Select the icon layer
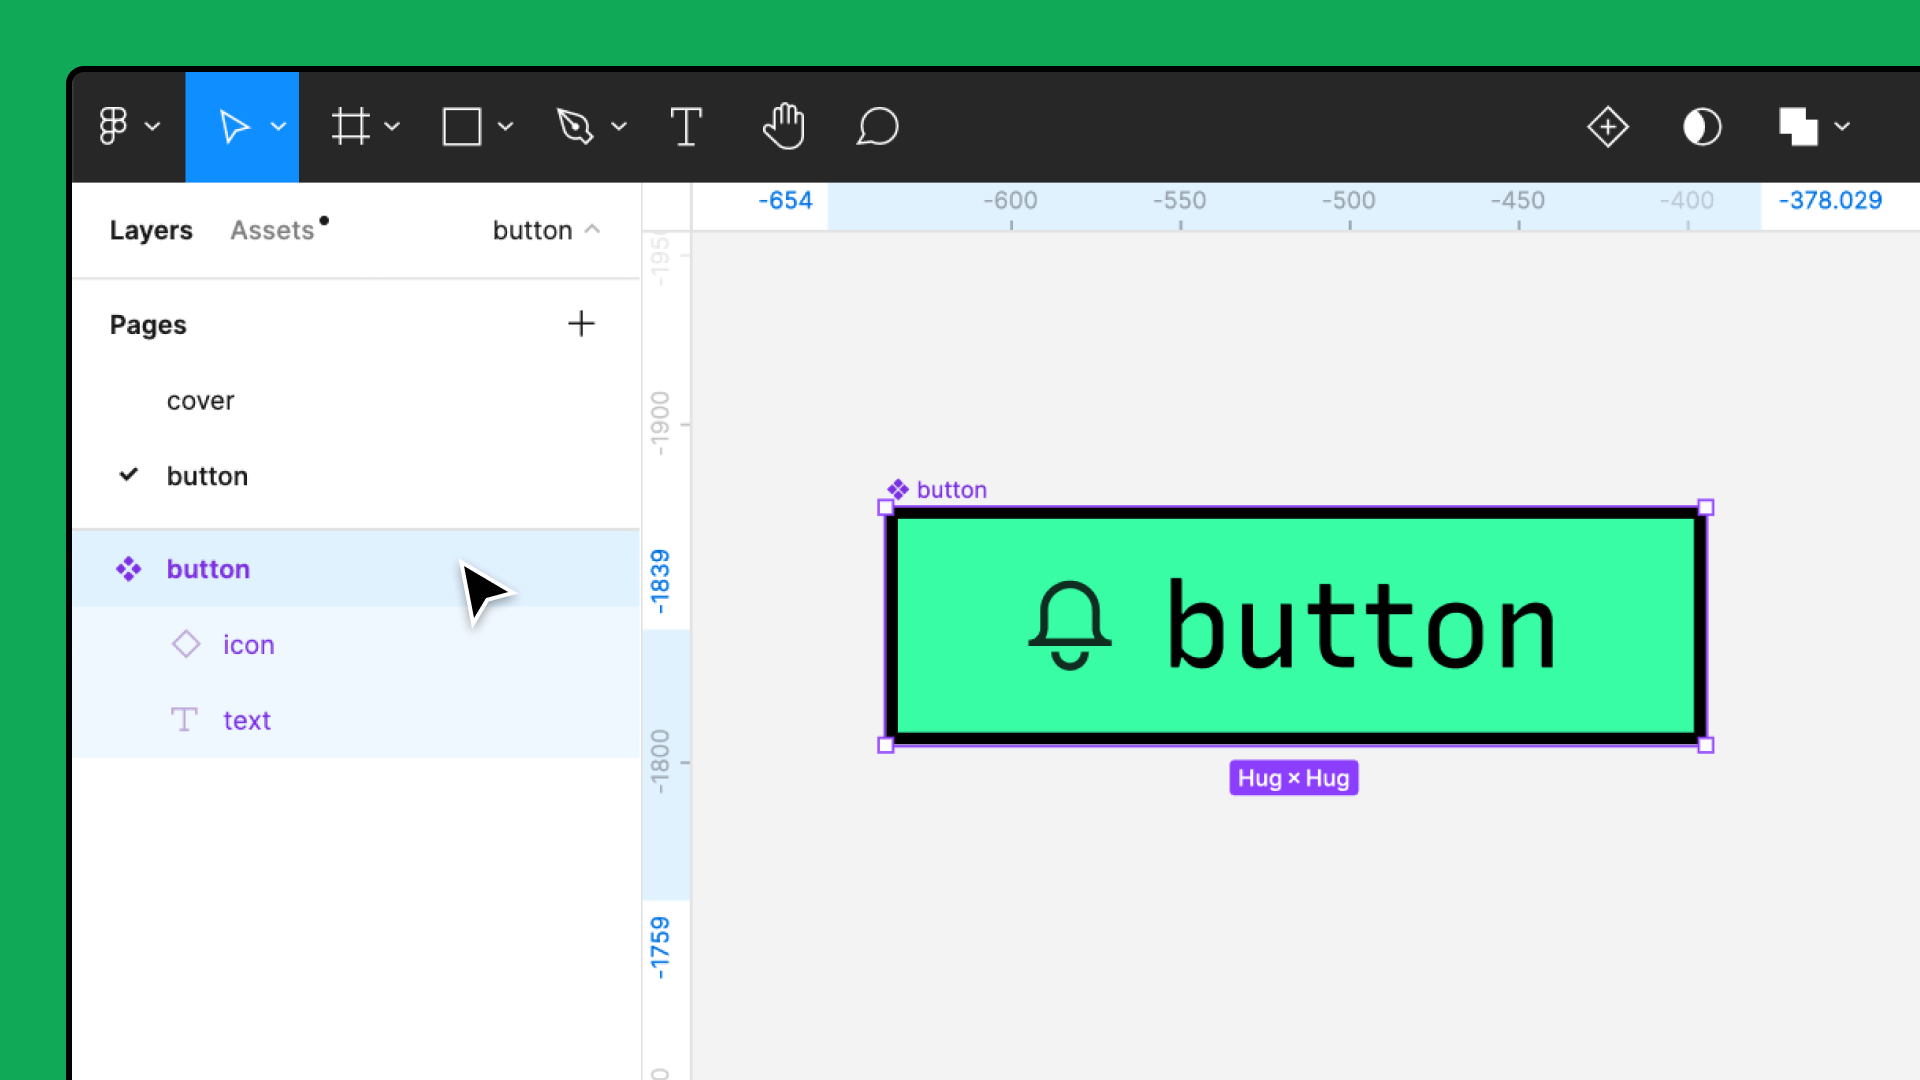 click(x=248, y=645)
